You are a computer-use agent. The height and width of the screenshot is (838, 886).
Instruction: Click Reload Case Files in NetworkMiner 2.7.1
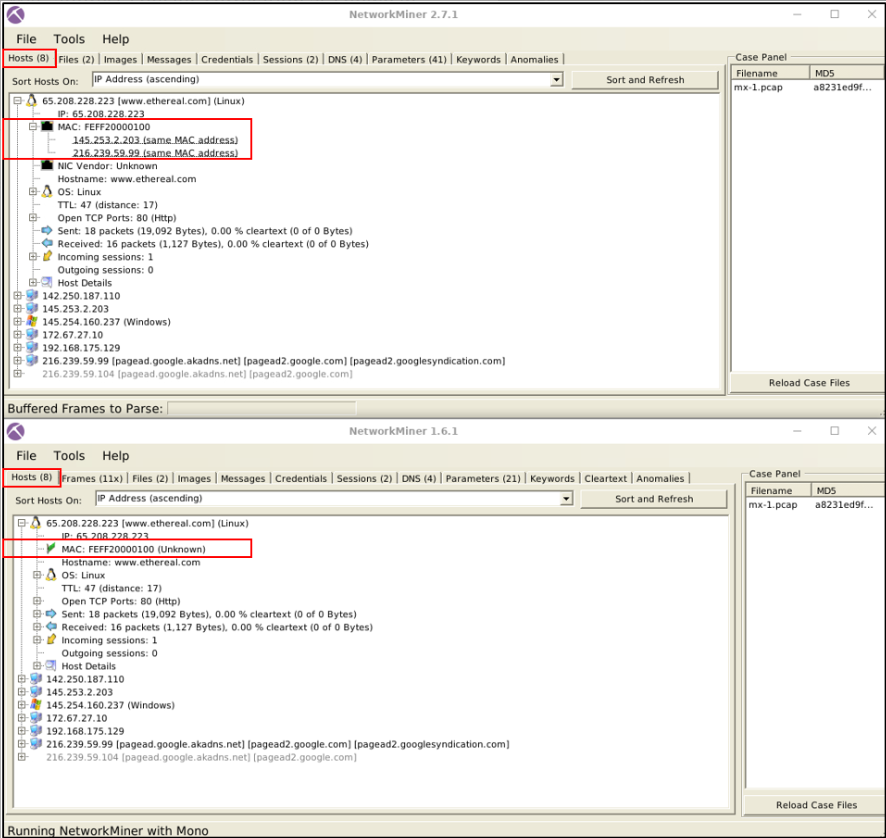pos(809,383)
